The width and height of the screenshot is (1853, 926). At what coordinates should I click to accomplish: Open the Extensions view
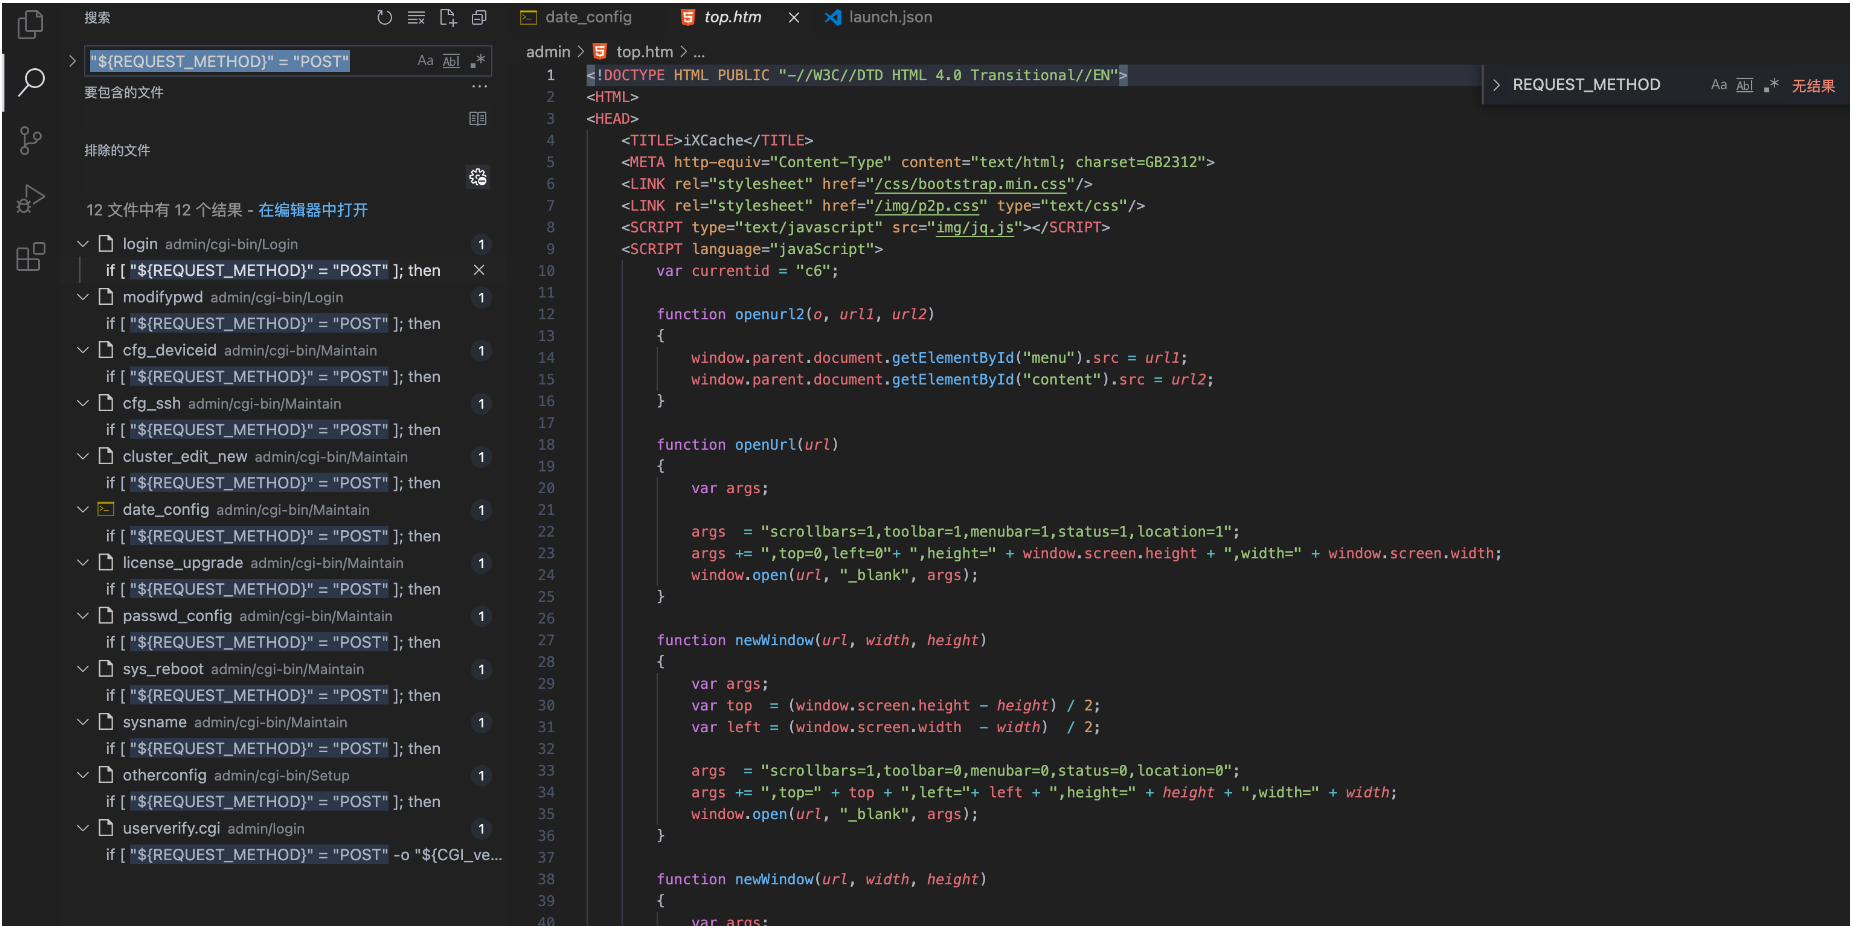(31, 257)
